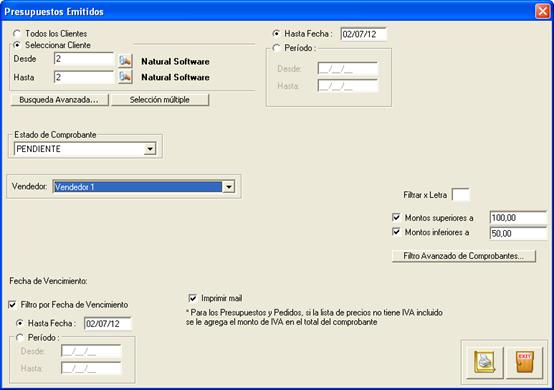Click Natural Software name beside Desde
The image size is (554, 390).
175,61
